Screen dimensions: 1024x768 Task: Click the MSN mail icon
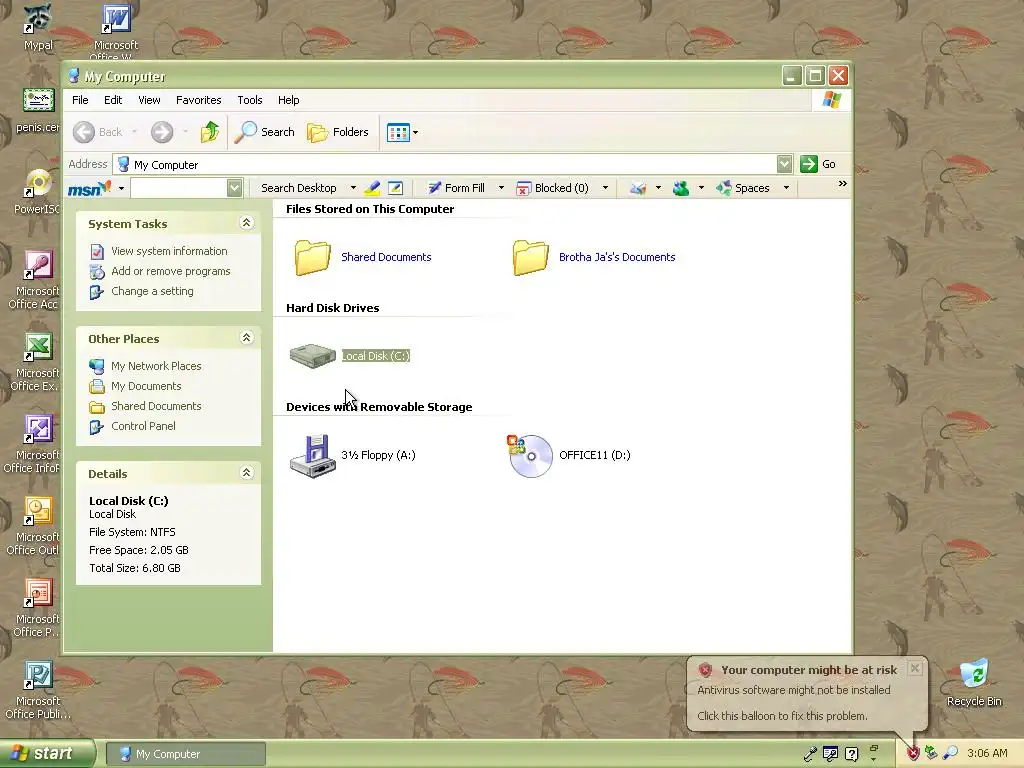(x=638, y=188)
